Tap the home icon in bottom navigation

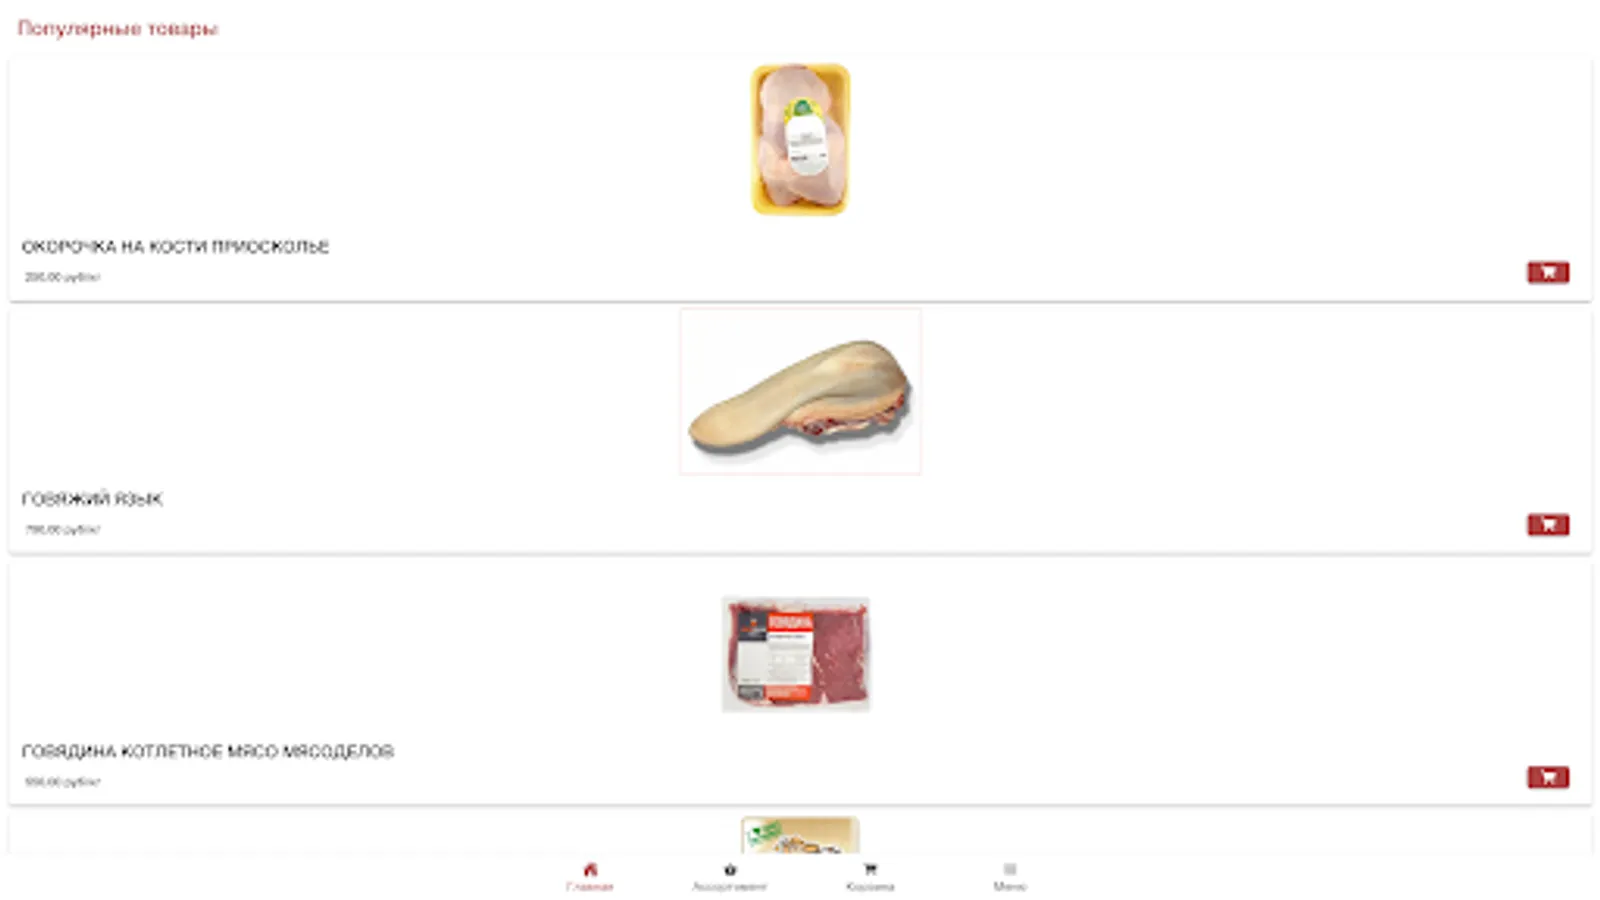click(590, 869)
